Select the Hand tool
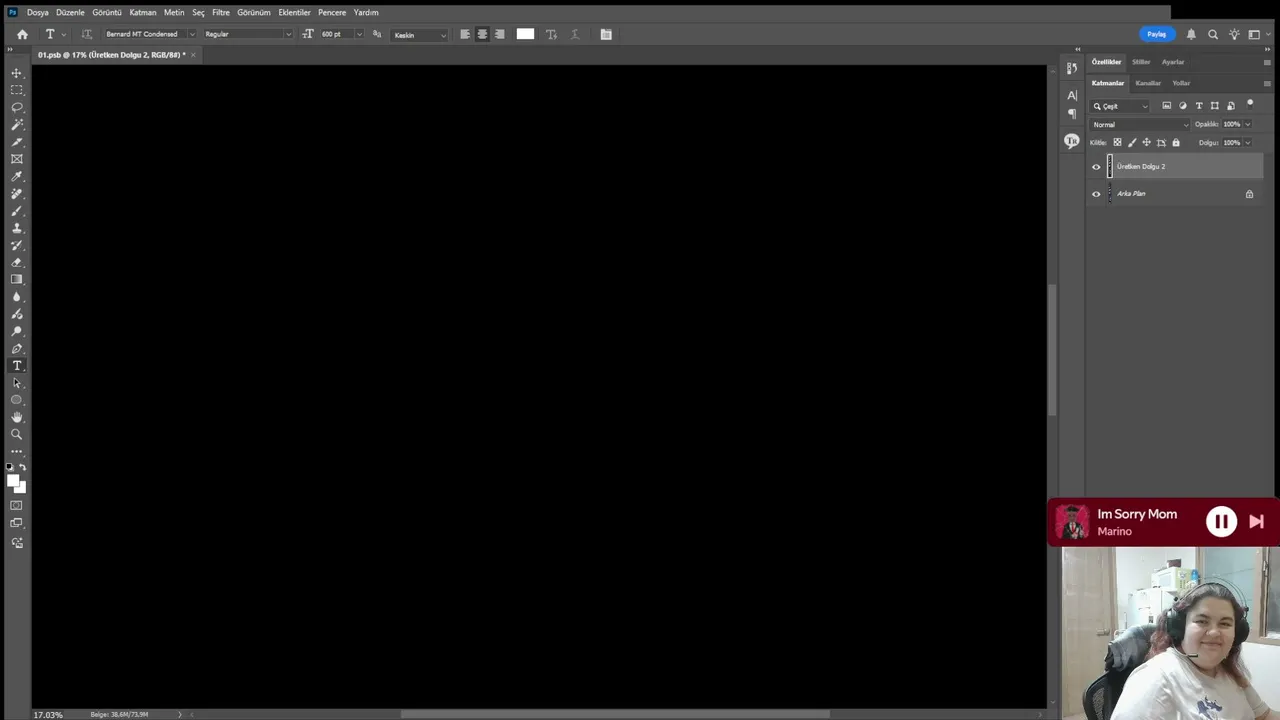 pyautogui.click(x=17, y=417)
